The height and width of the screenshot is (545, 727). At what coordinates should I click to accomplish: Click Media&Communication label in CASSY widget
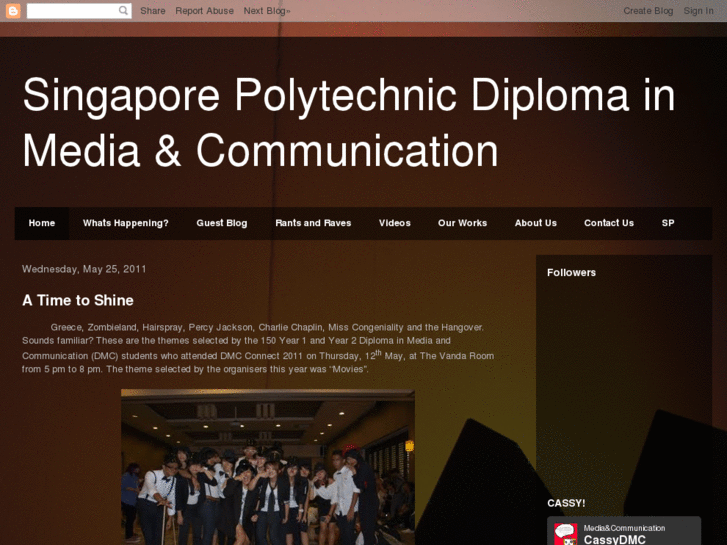(624, 528)
